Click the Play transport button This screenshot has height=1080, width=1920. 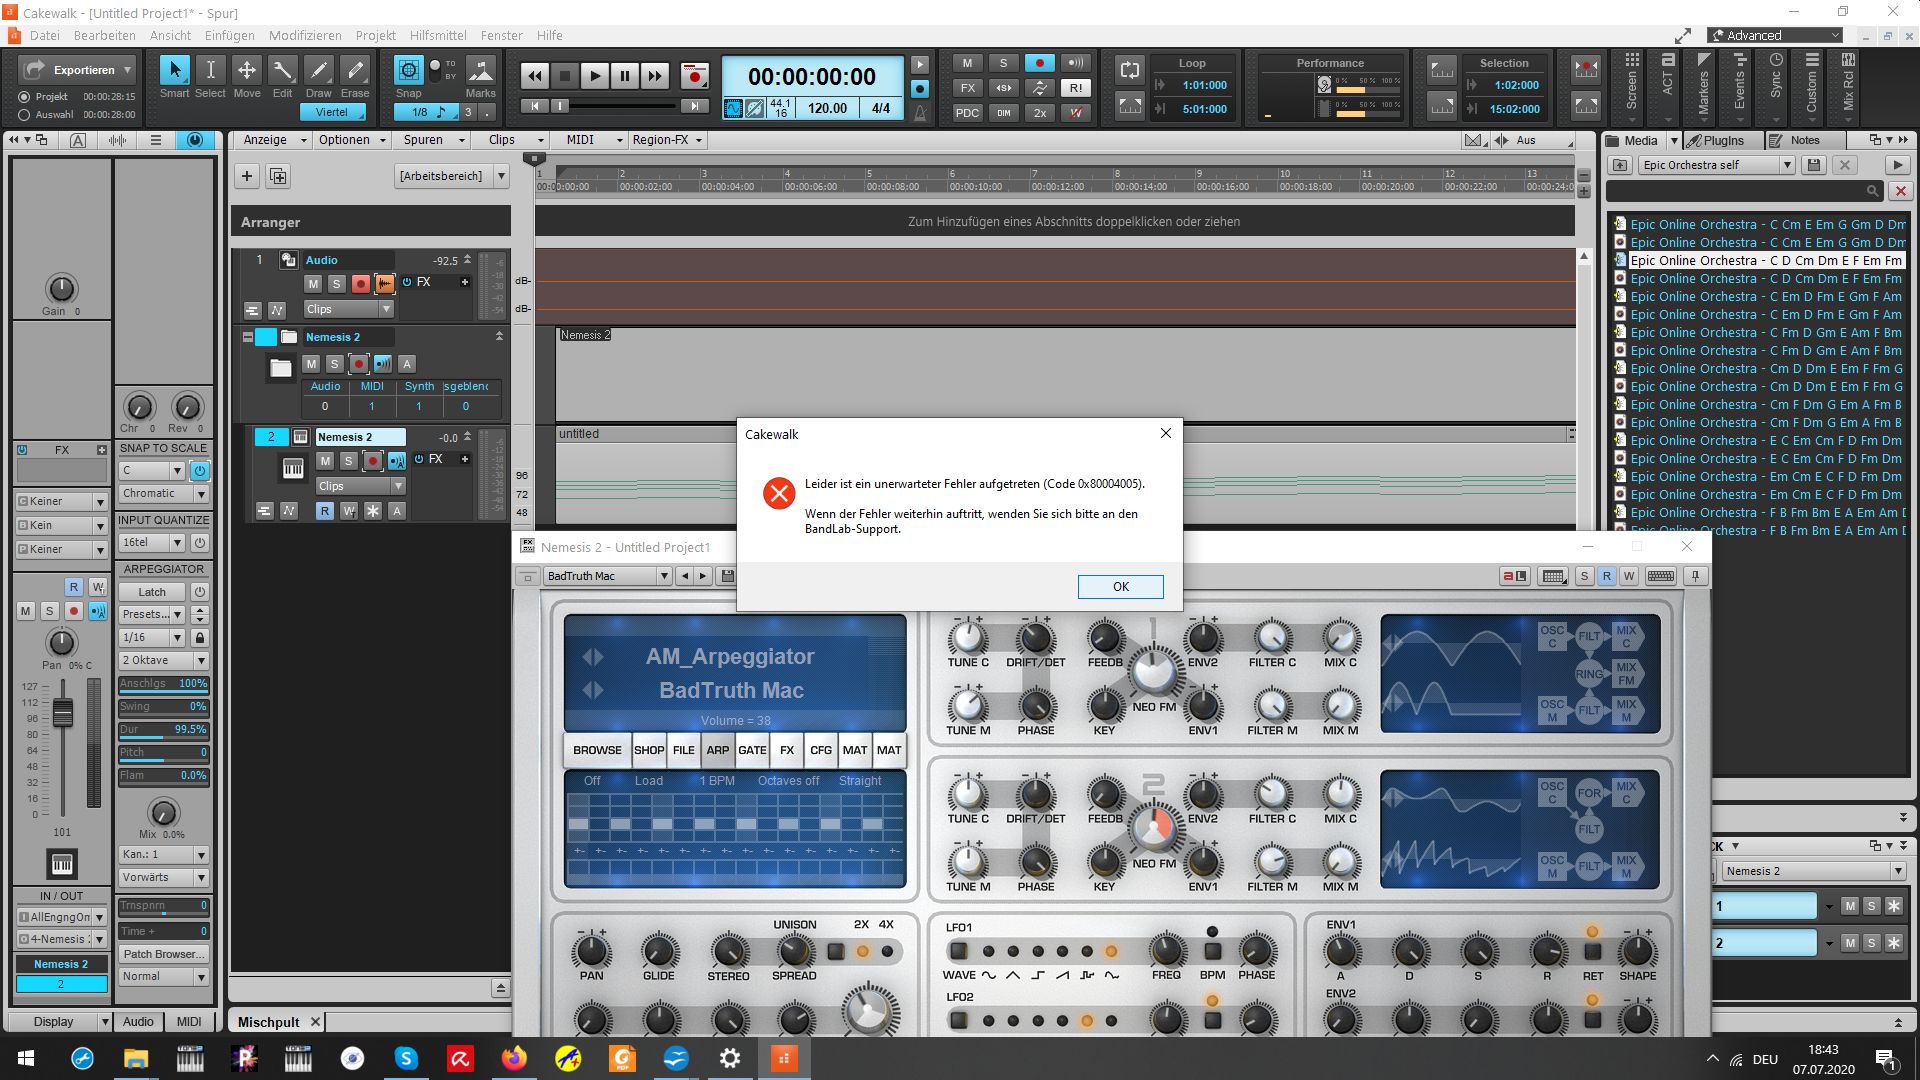click(594, 76)
